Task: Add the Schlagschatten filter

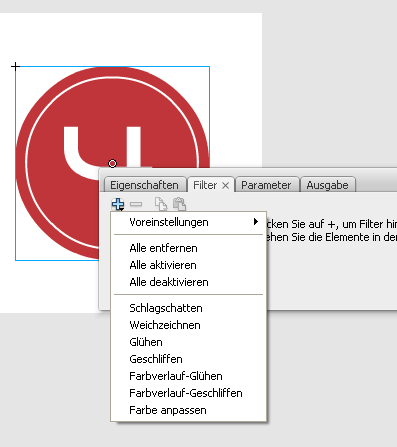Action: tap(189, 308)
